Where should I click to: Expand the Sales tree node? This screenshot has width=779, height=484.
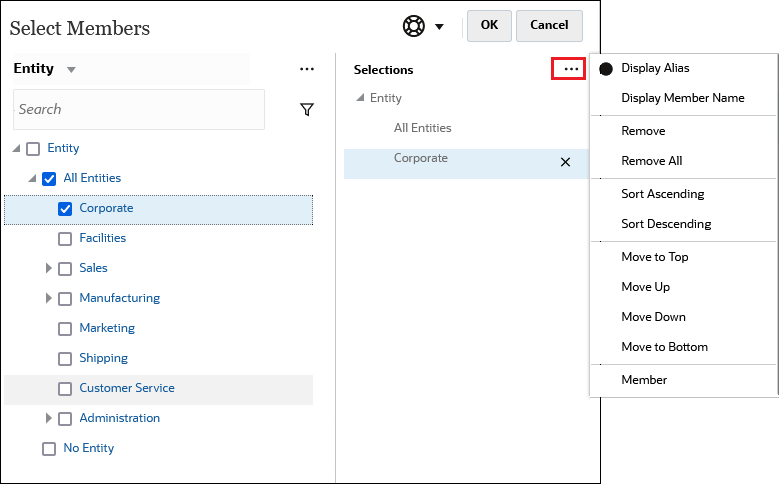(x=49, y=269)
